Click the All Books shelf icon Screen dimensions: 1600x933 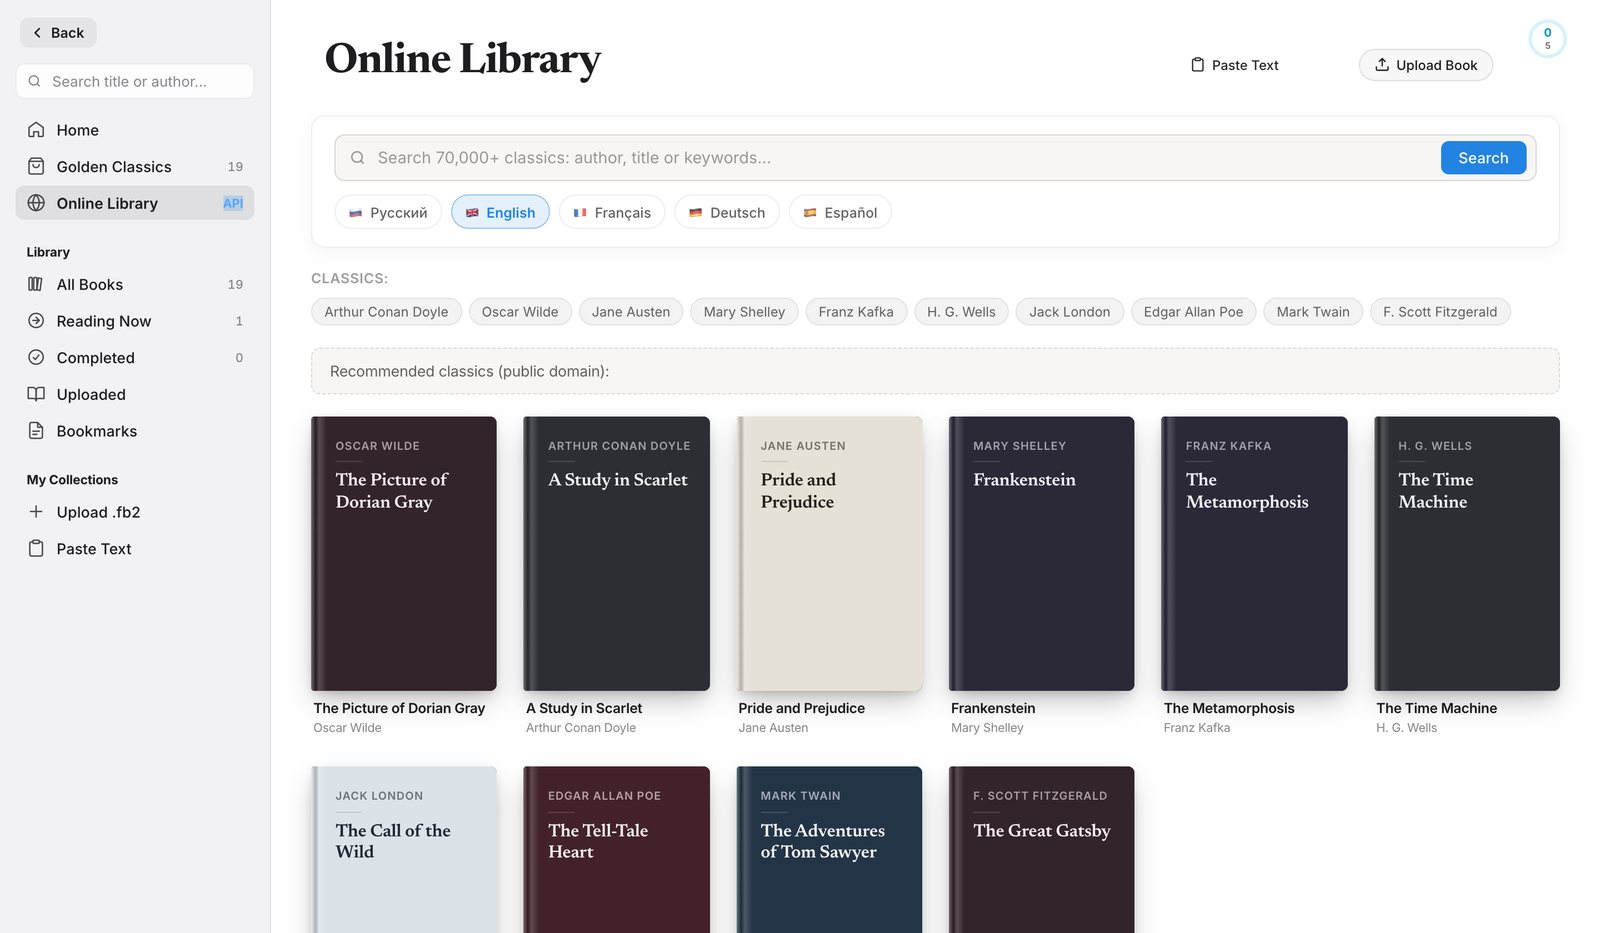pyautogui.click(x=36, y=284)
